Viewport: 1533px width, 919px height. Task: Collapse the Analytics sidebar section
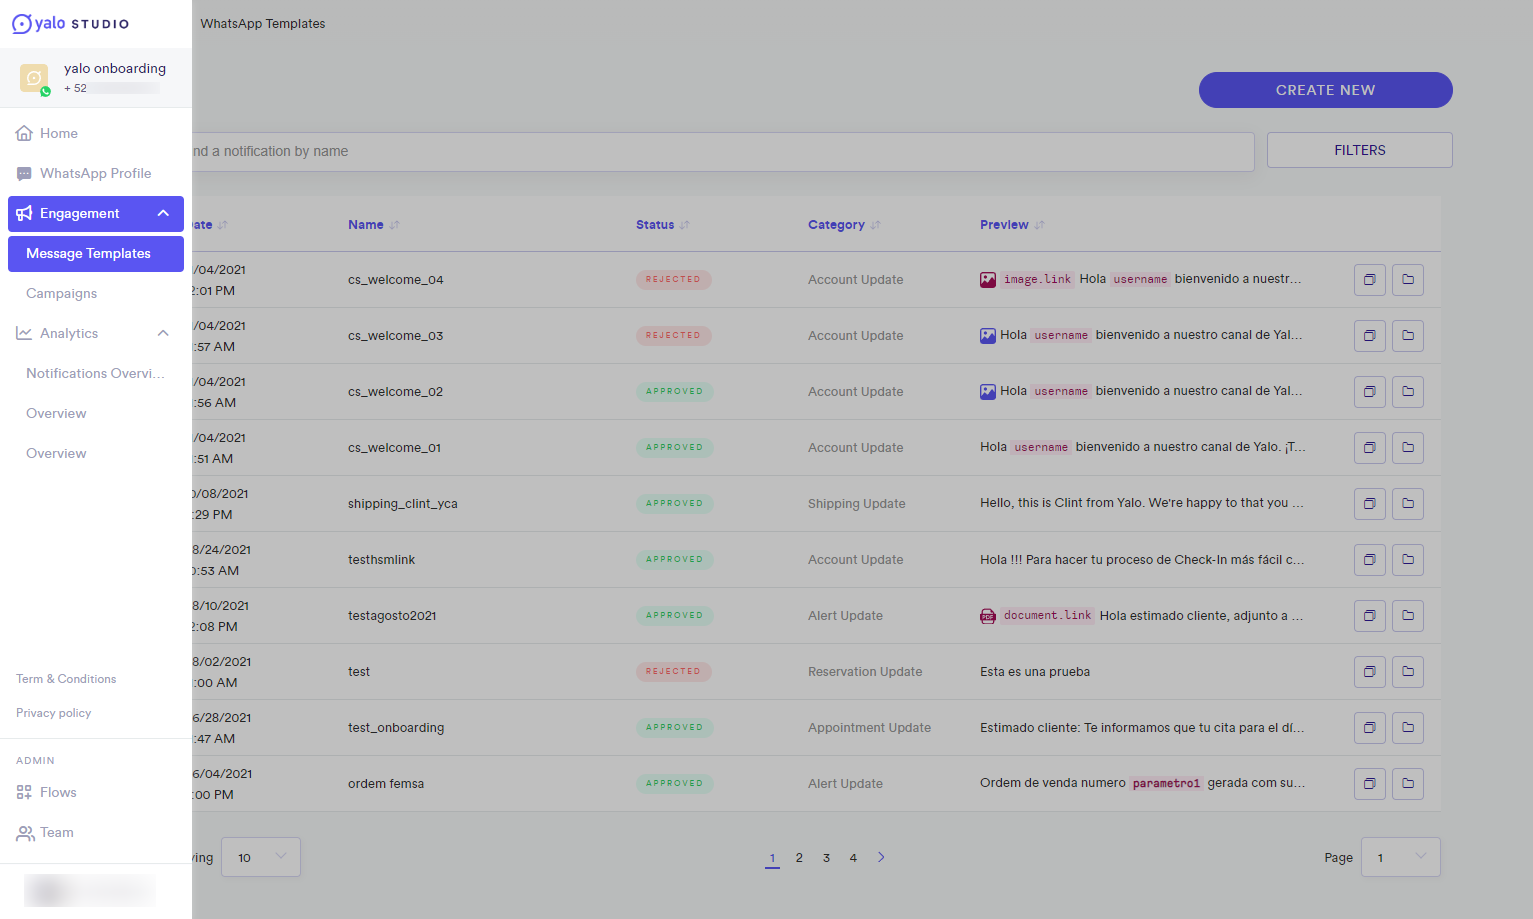pyautogui.click(x=163, y=333)
